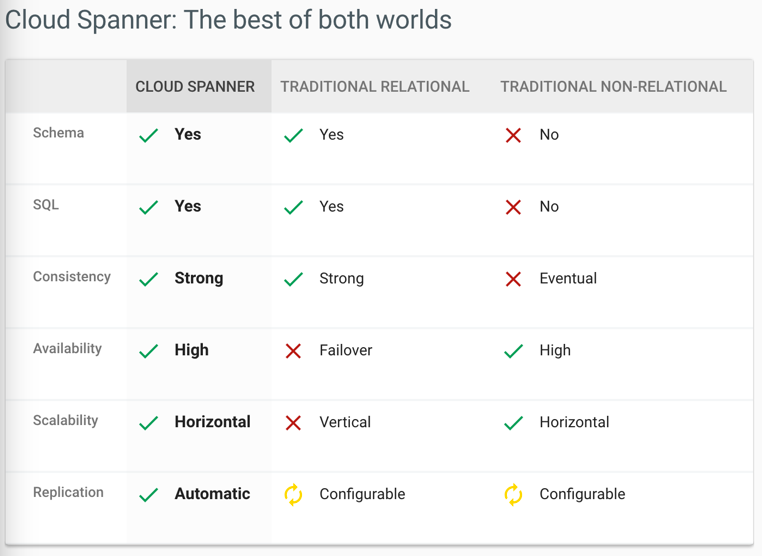This screenshot has width=762, height=556.
Task: Click the green checkmark beside Automatic
Action: 149,495
